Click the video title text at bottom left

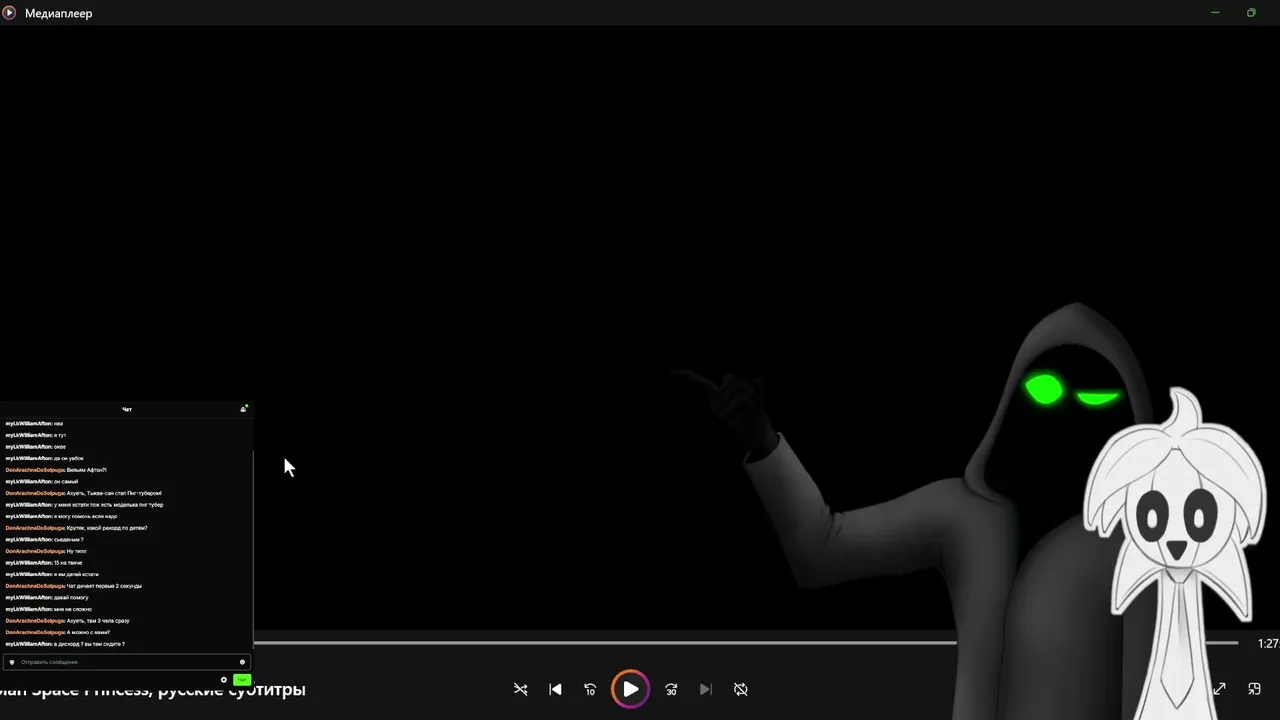click(153, 689)
